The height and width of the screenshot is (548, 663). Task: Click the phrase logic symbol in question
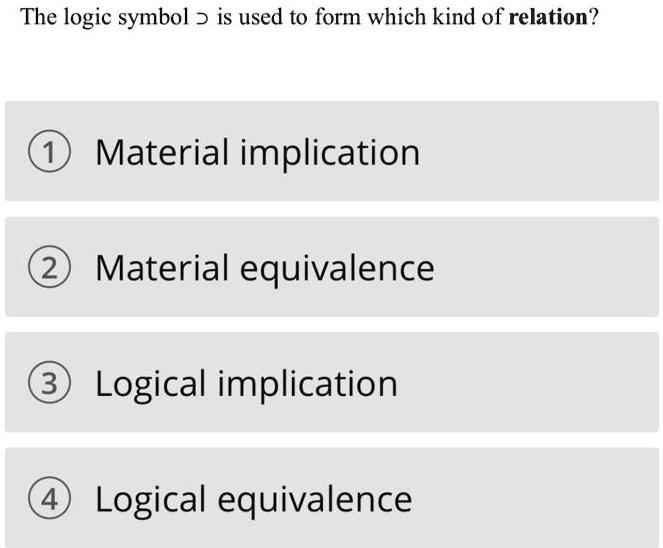[126, 18]
